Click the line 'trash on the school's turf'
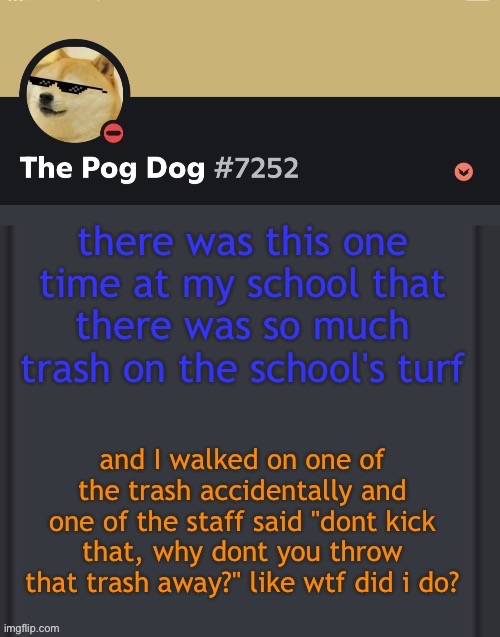Image resolution: width=500 pixels, height=637 pixels. coord(242,368)
